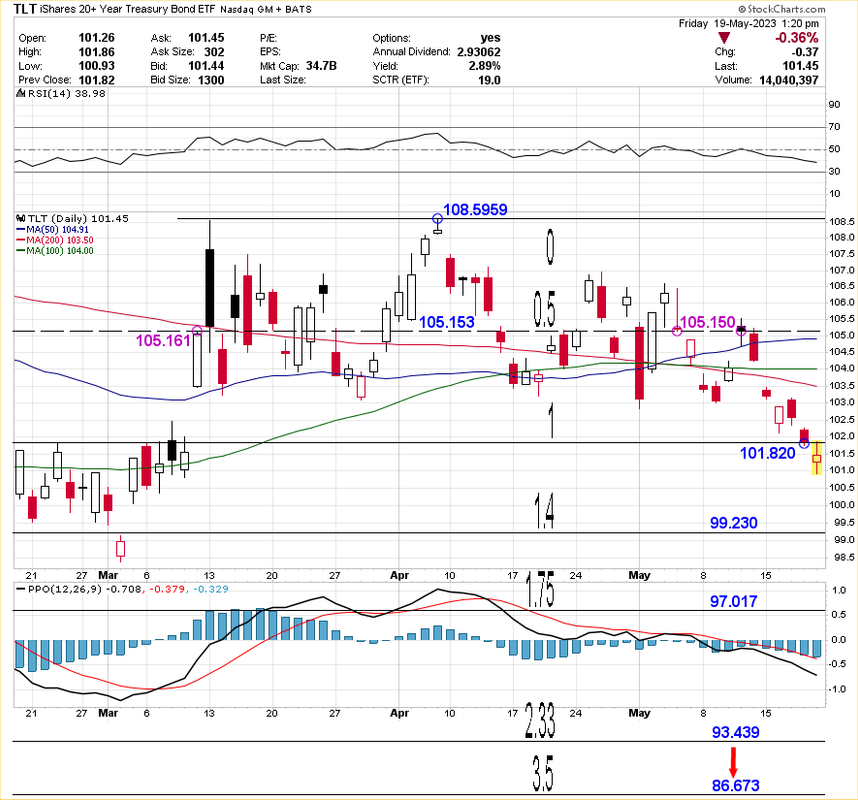Viewport: 858px width, 800px height.
Task: Click the red down-triangle change indicator
Action: tap(724, 38)
